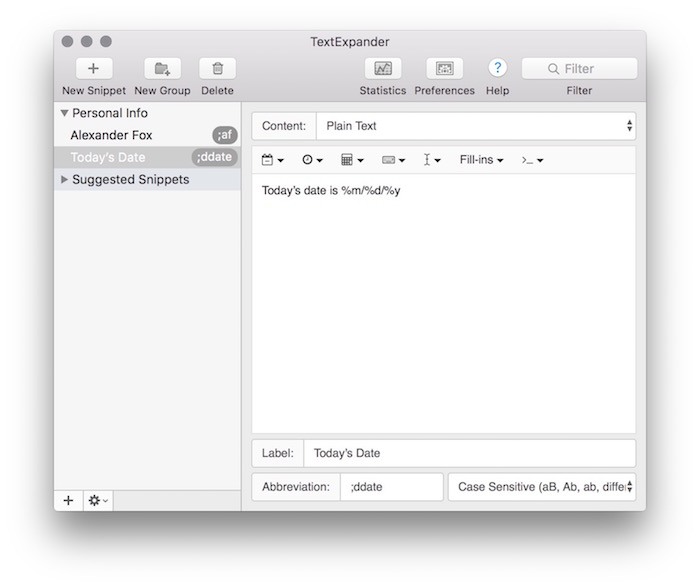
Task: Click the red close window button
Action: pyautogui.click(x=67, y=42)
